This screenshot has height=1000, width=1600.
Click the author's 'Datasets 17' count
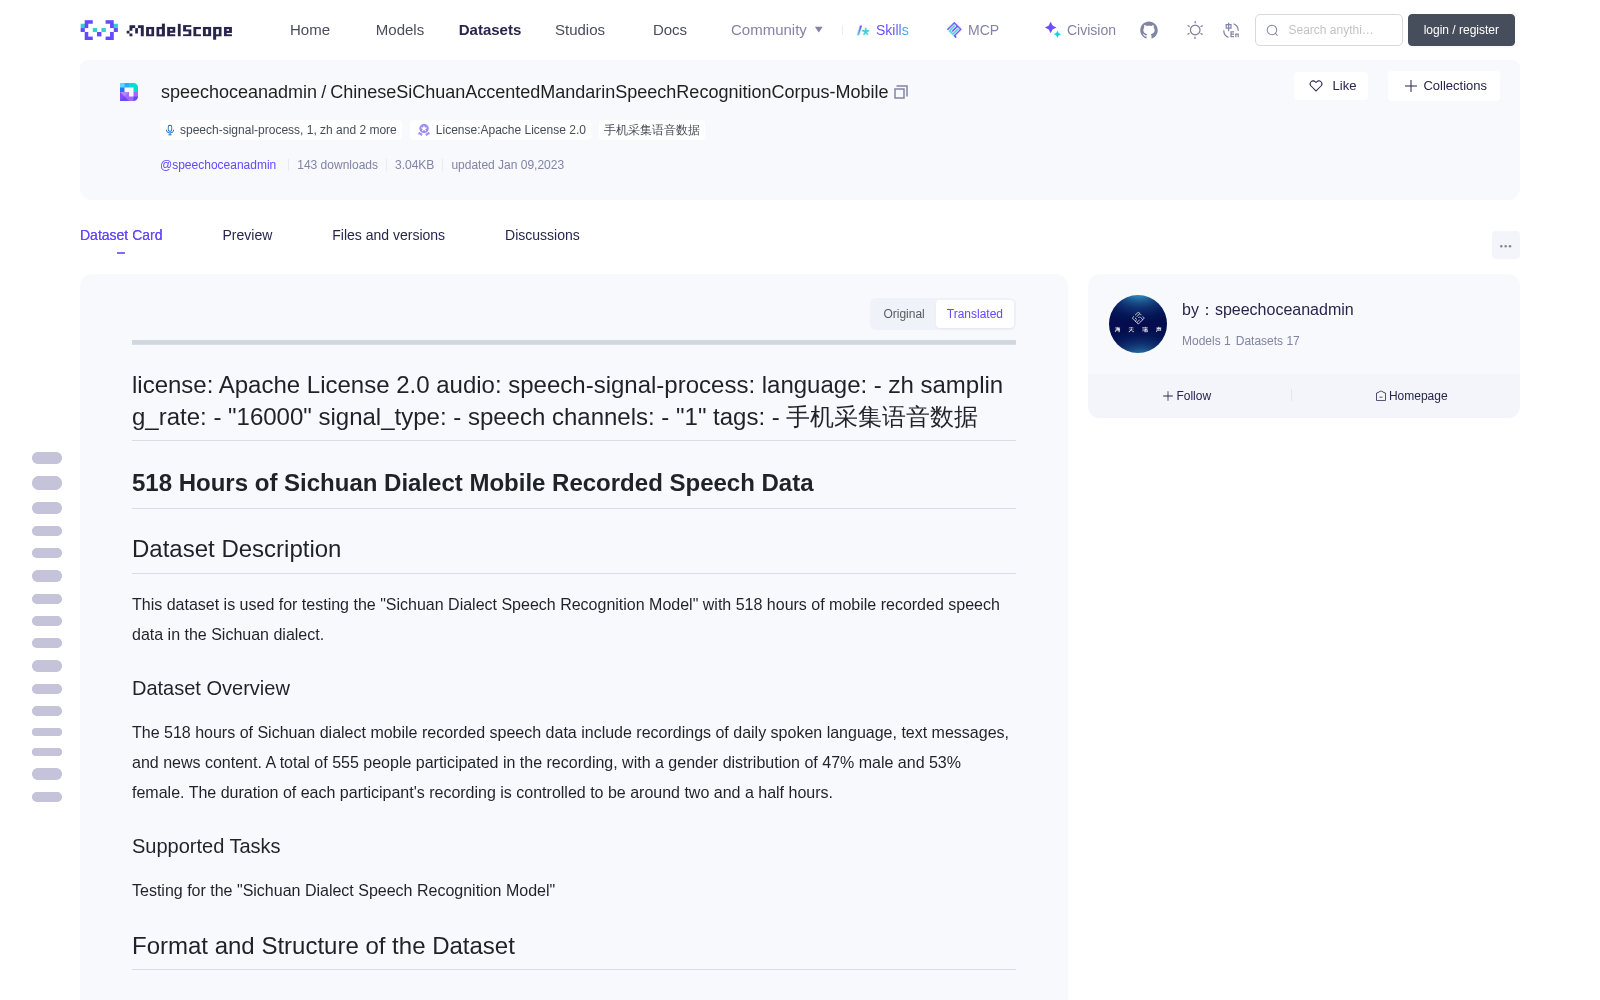pos(1268,341)
